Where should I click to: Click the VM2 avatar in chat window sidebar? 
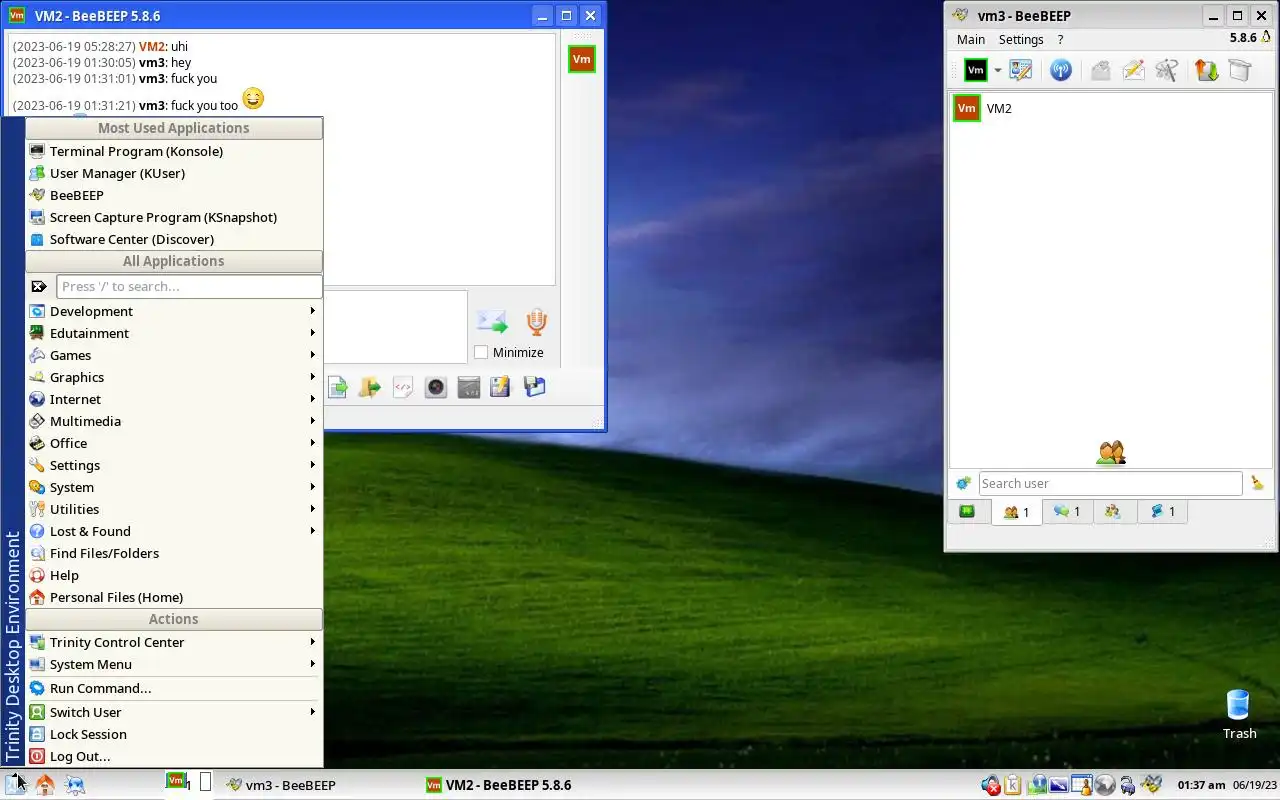click(x=582, y=59)
